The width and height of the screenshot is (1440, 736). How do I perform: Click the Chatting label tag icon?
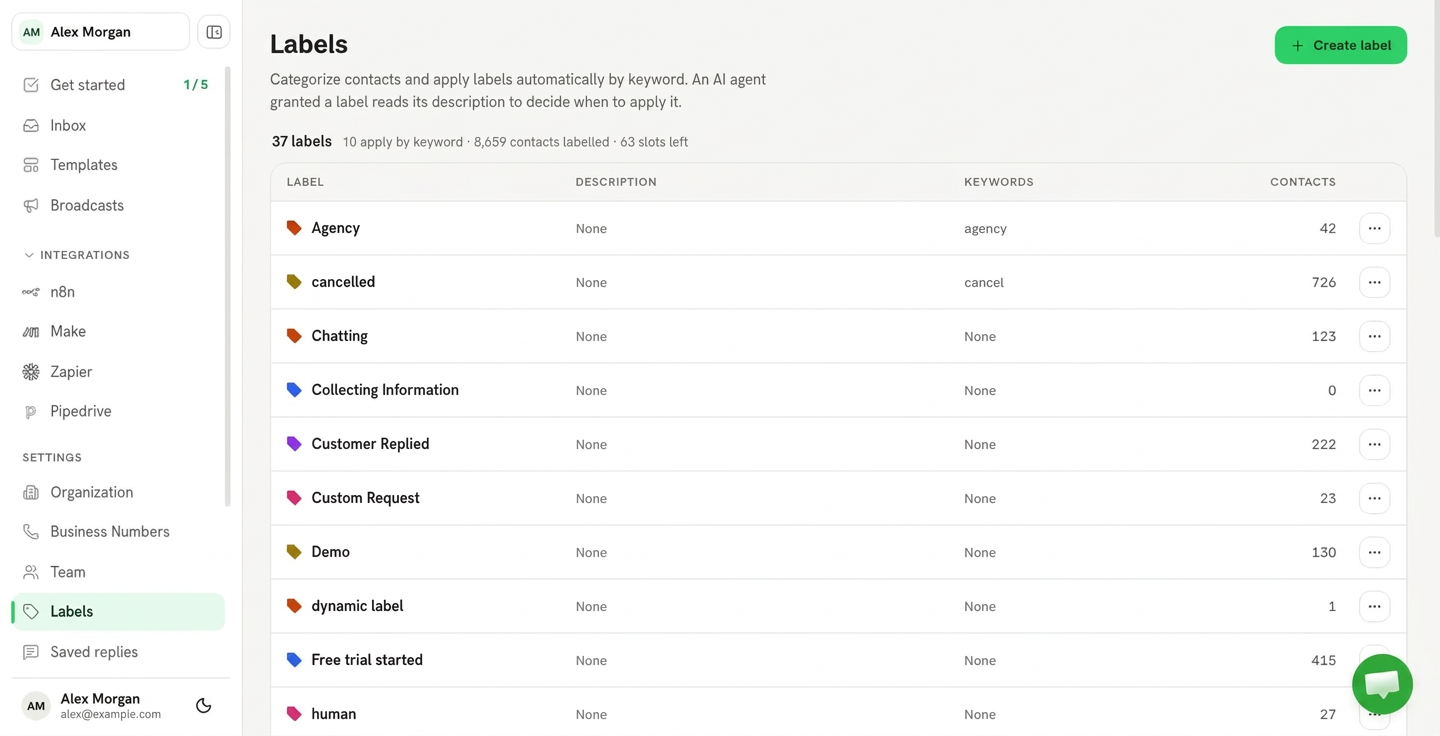coord(294,336)
